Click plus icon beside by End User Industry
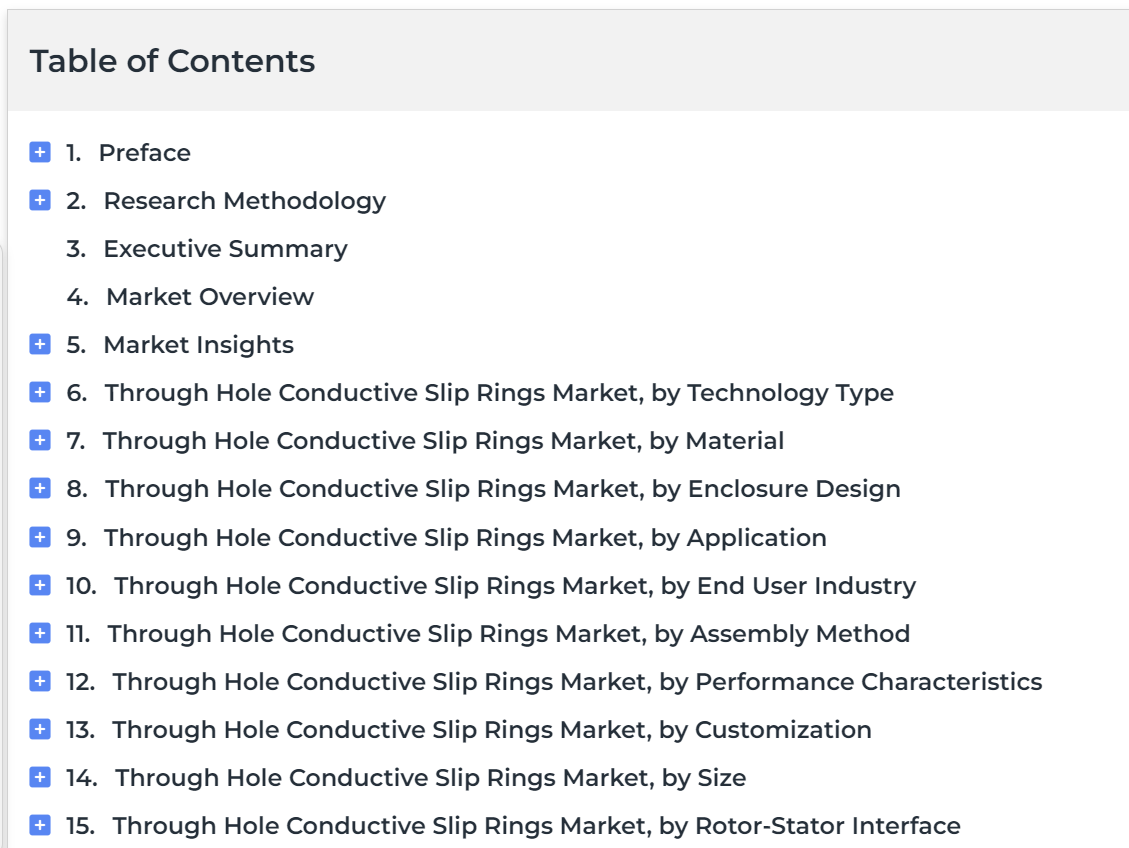The width and height of the screenshot is (1129, 848). tap(40, 585)
